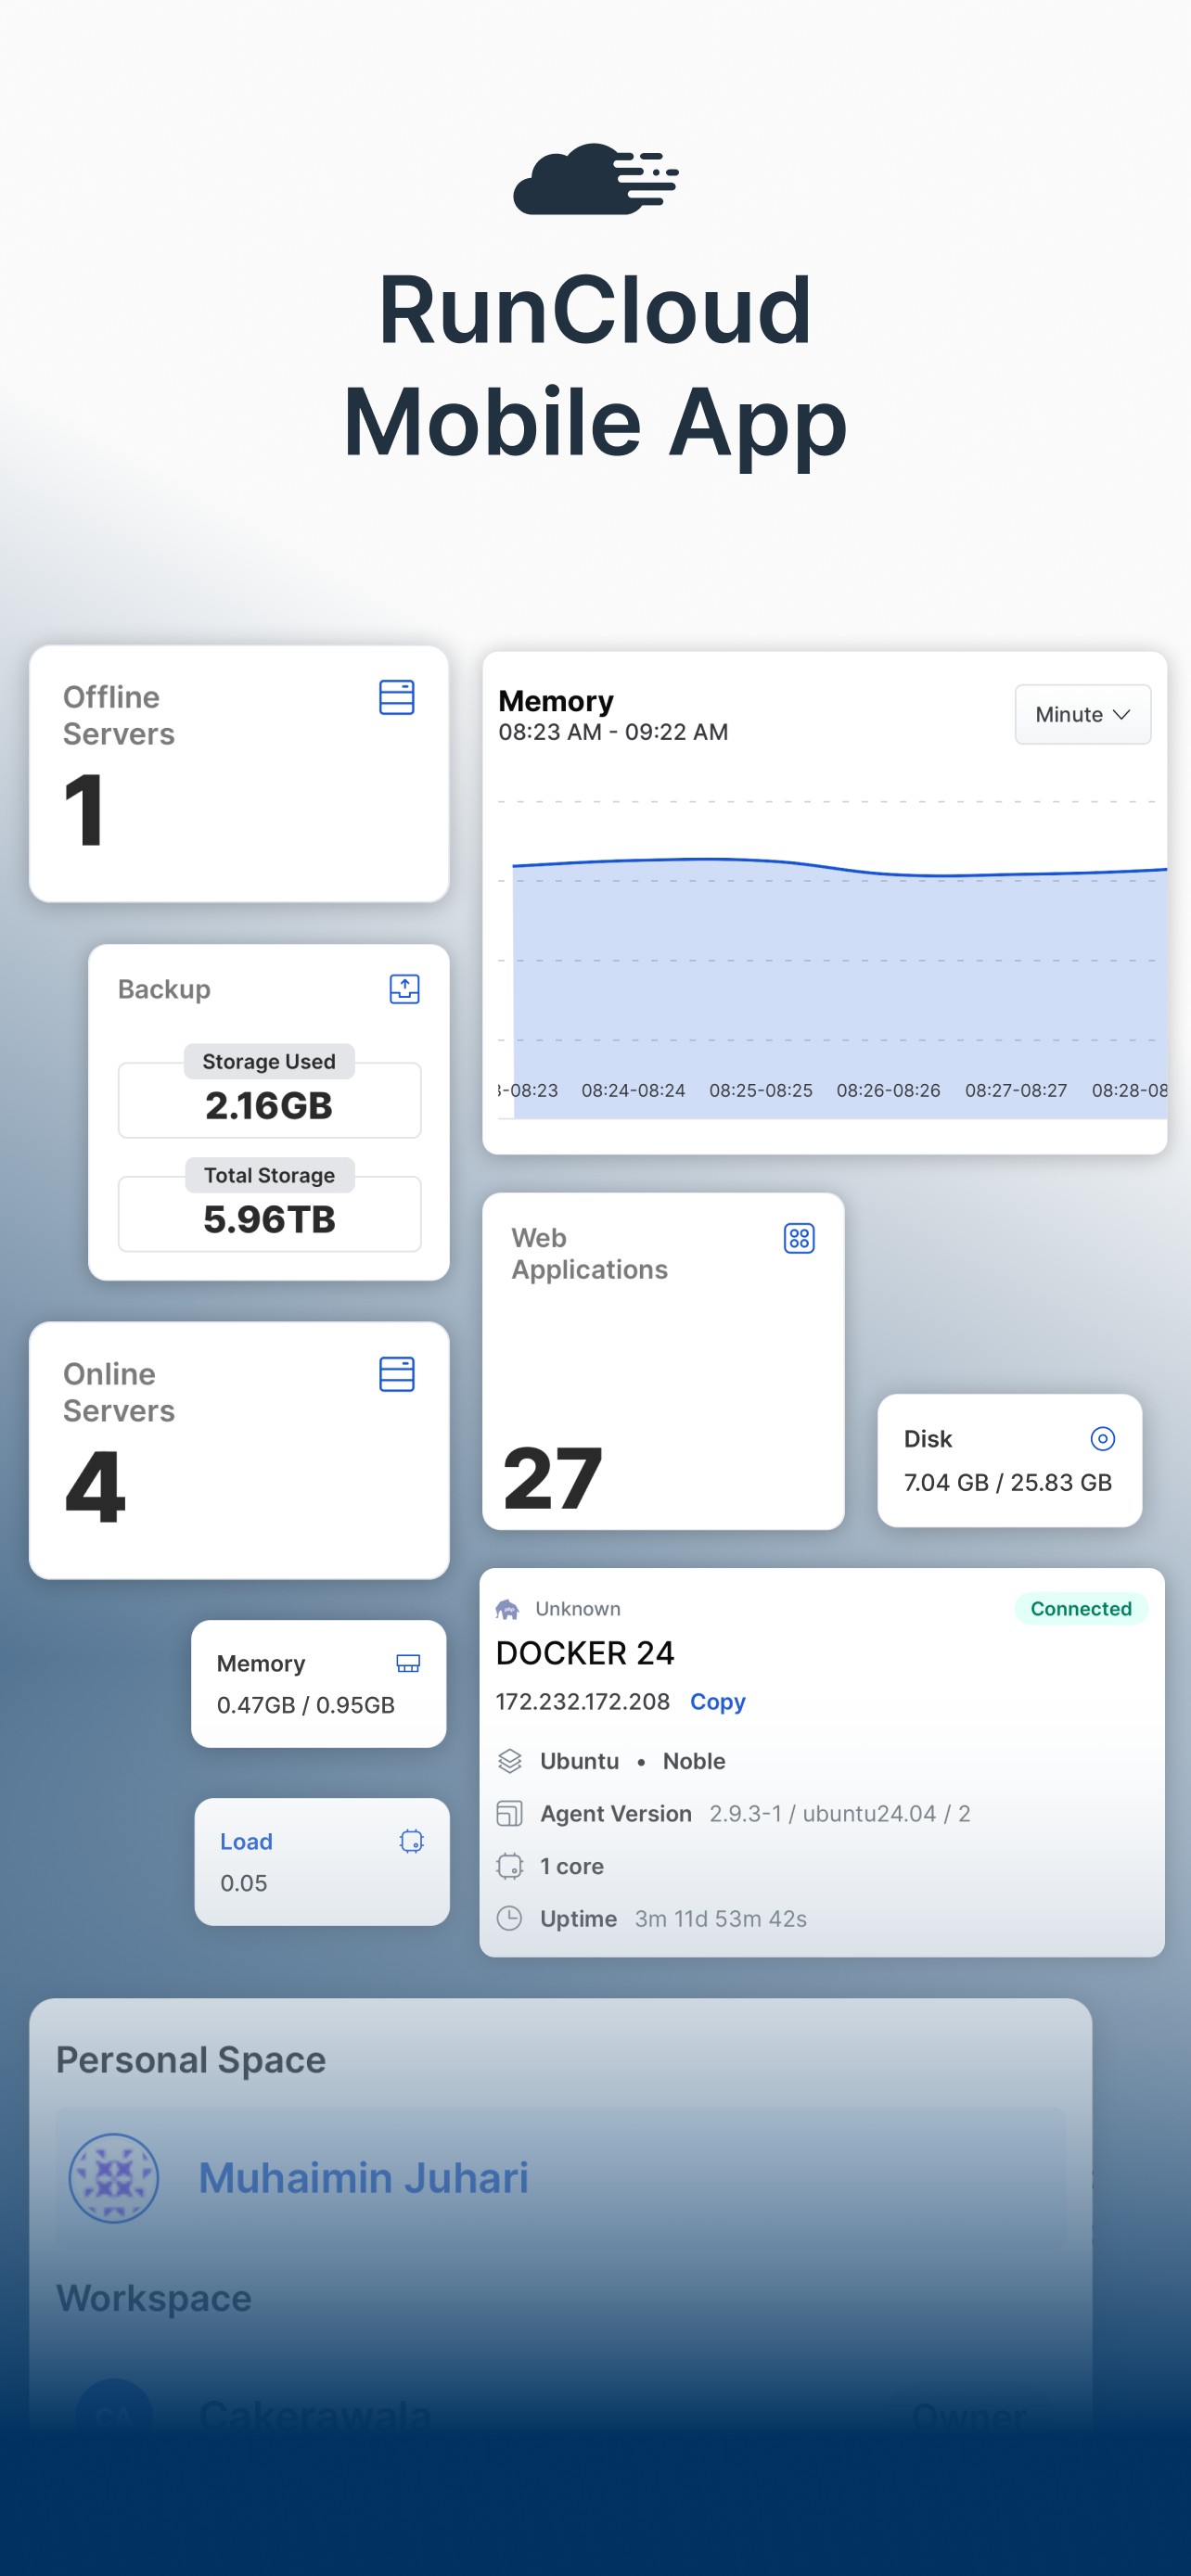Click the Load value 0.05

coord(244,1883)
